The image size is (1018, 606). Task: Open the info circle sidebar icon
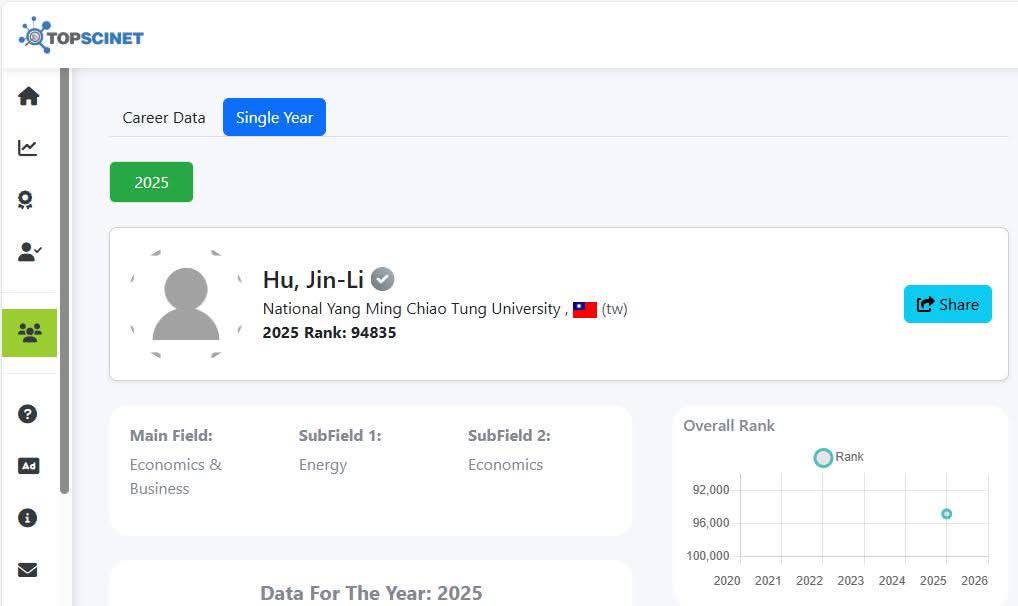tap(28, 518)
